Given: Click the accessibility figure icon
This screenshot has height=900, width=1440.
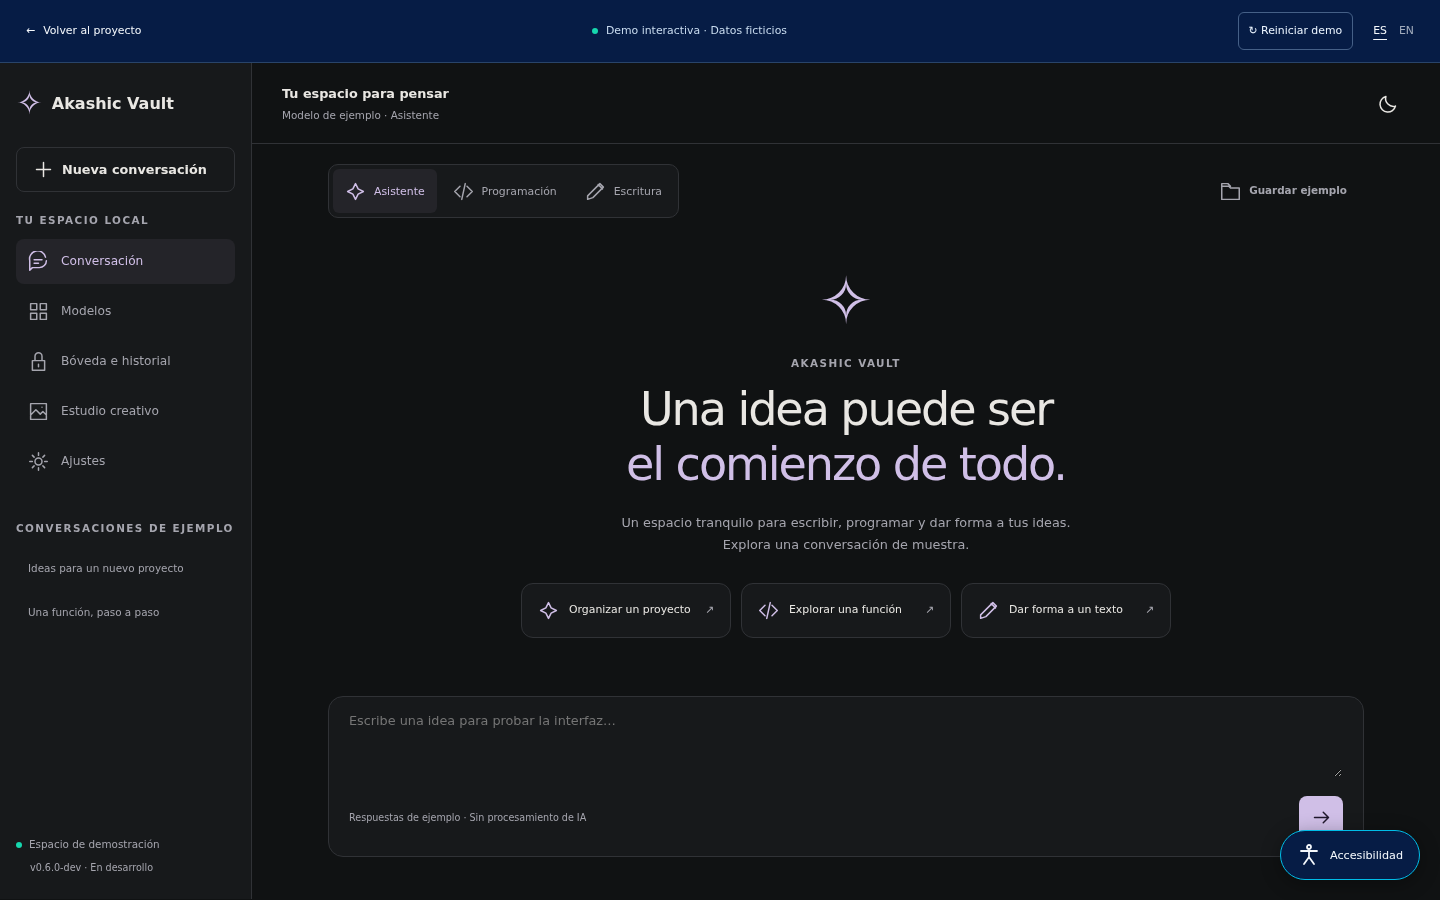Looking at the screenshot, I should [x=1309, y=855].
